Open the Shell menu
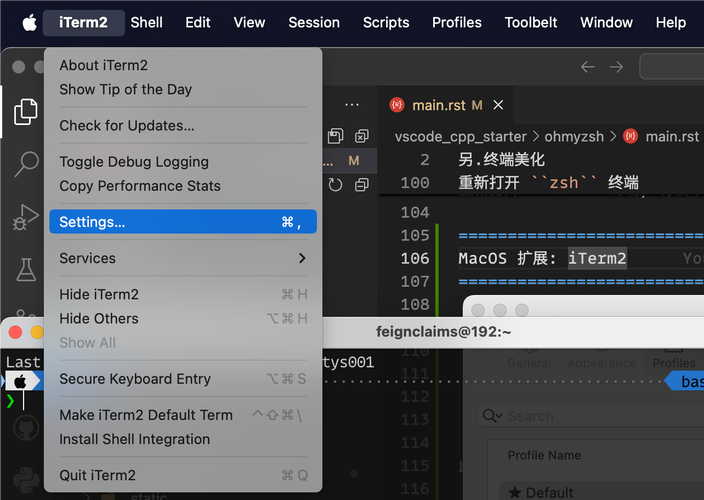704x500 pixels. 146,22
